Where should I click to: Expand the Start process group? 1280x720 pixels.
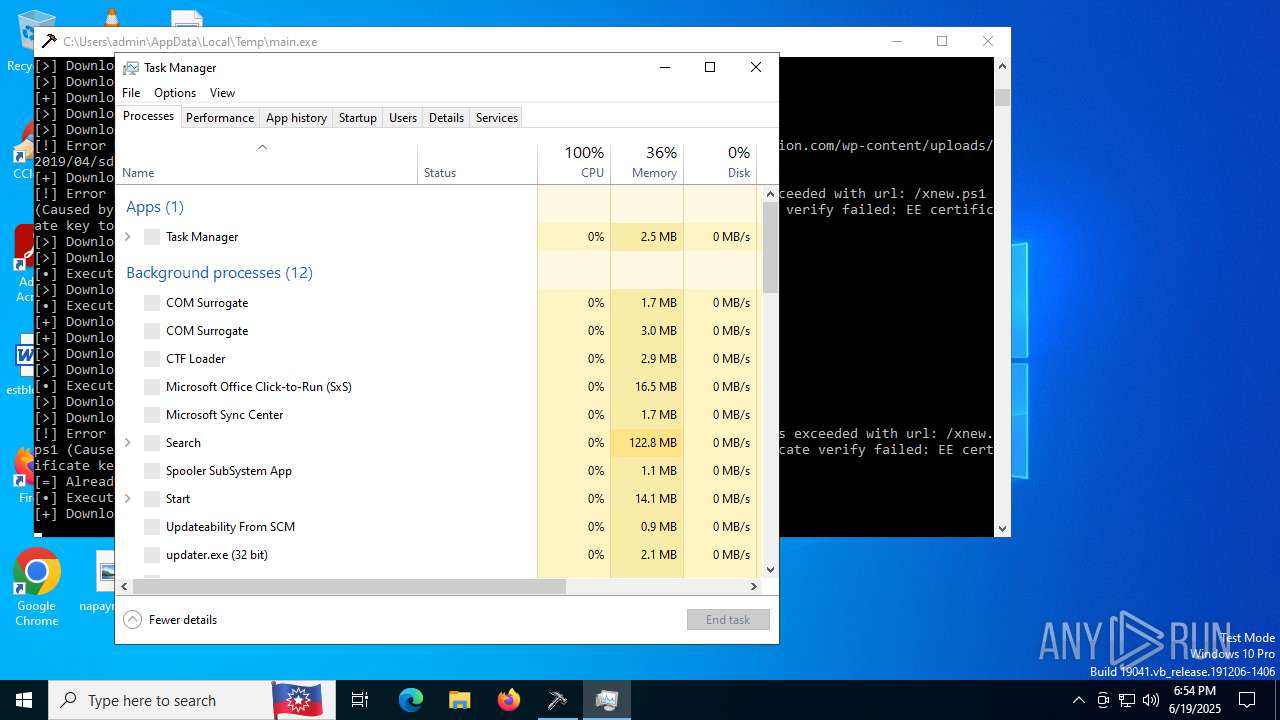[x=127, y=499]
